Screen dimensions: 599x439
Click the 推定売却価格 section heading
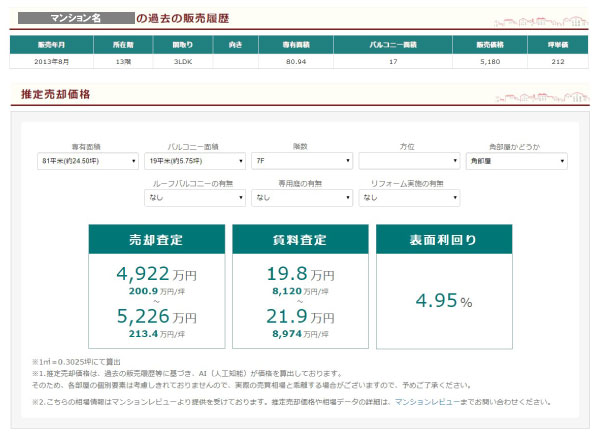pyautogui.click(x=55, y=94)
